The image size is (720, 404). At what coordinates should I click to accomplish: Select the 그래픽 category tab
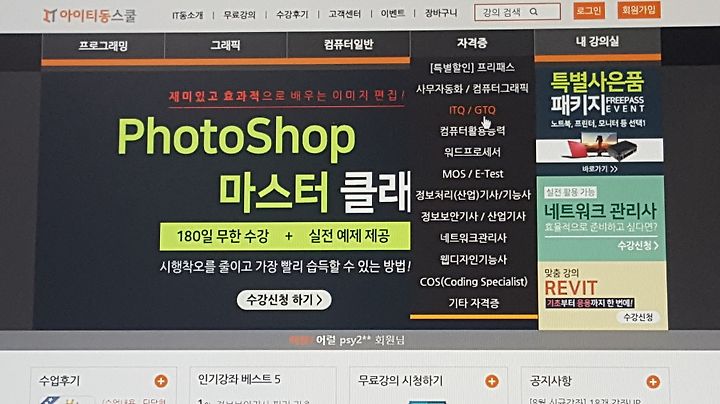point(225,45)
